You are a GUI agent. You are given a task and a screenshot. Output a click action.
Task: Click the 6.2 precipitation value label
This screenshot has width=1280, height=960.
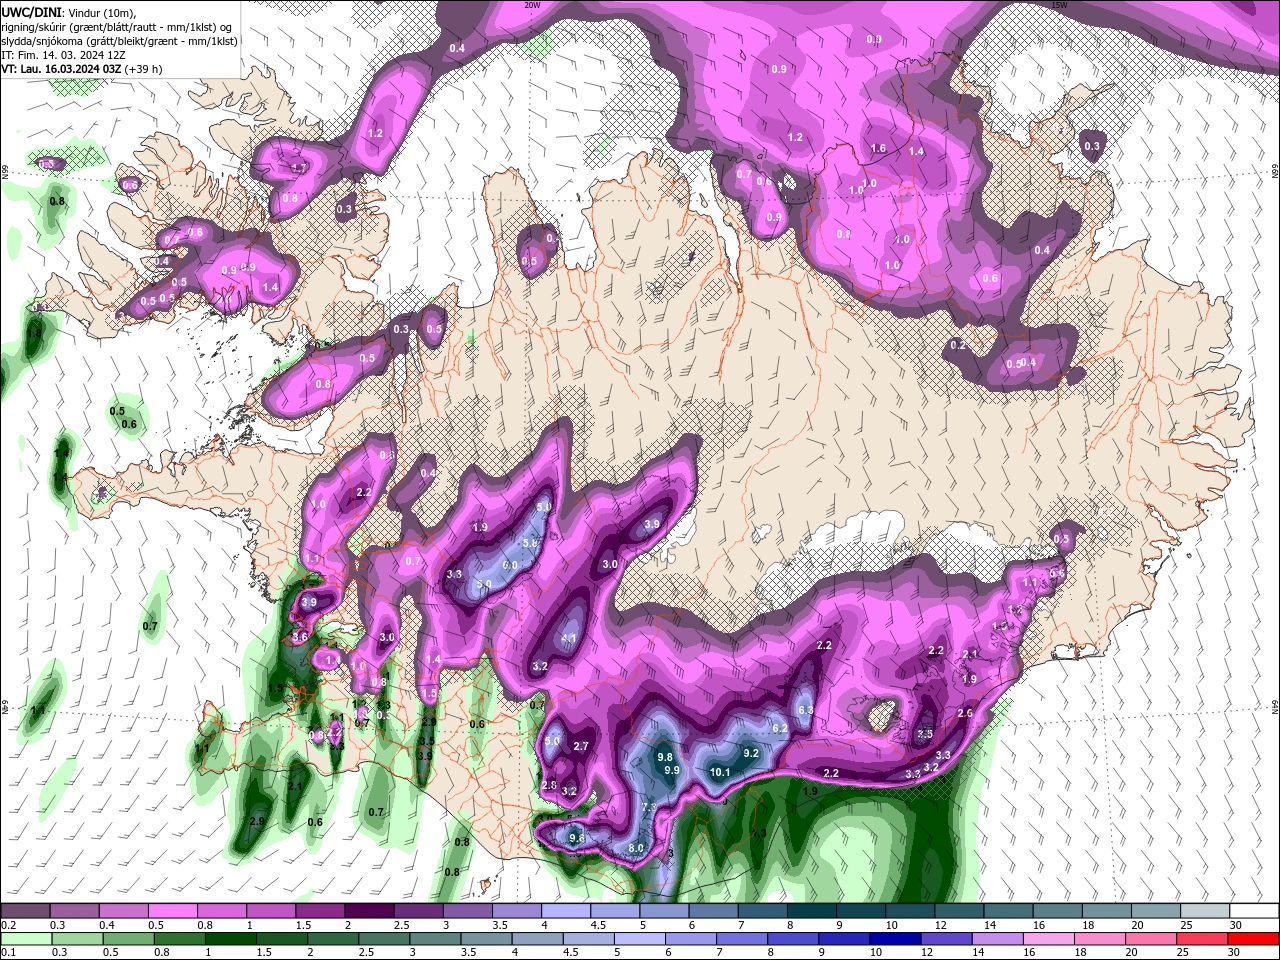780,729
